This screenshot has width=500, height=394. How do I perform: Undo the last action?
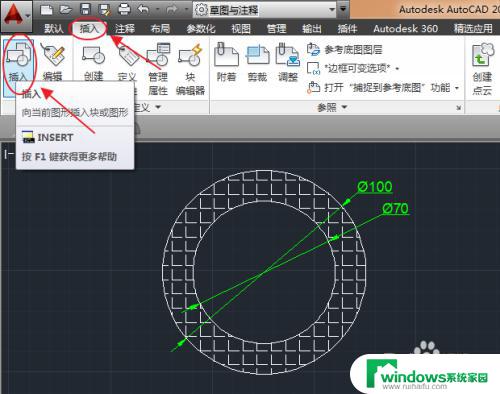[x=143, y=10]
